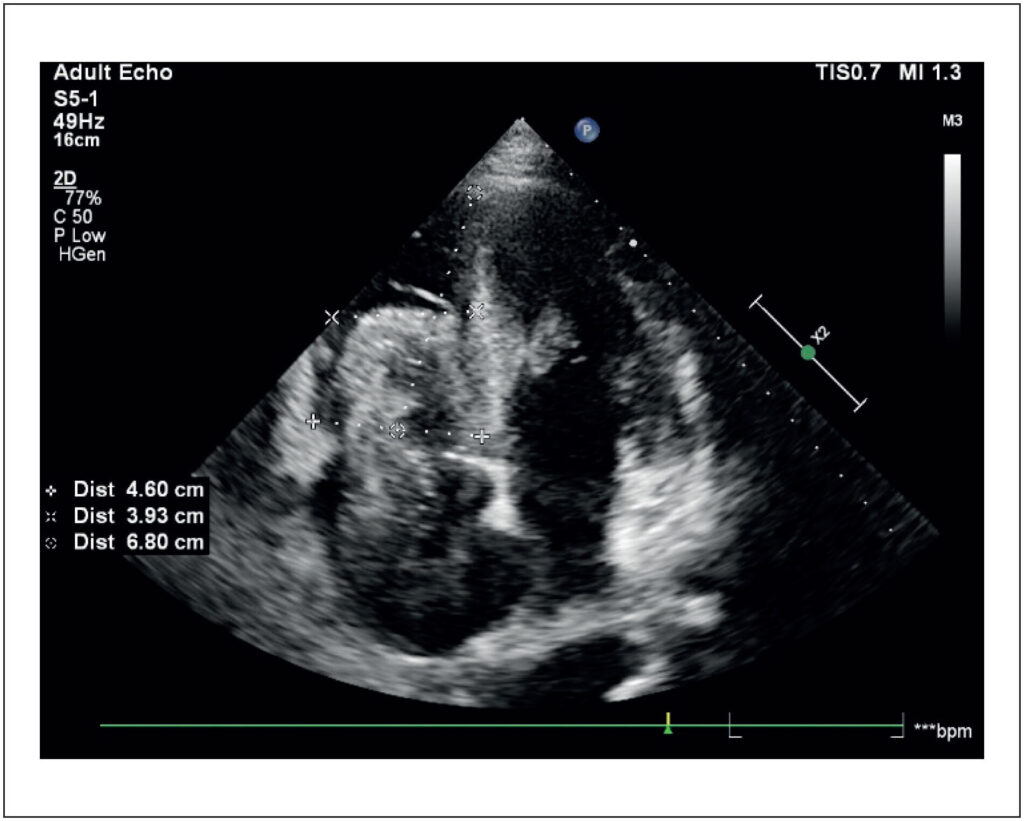Select the Dist 6.80 cm measurement result

tap(137, 542)
